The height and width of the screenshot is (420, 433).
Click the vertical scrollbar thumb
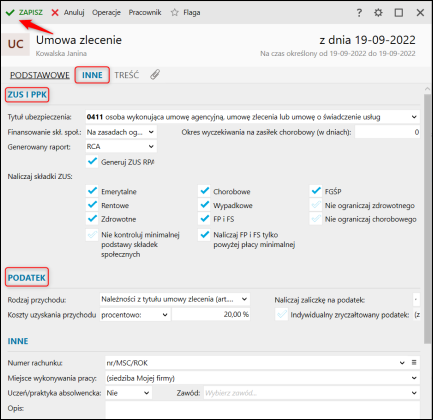coord(427,218)
